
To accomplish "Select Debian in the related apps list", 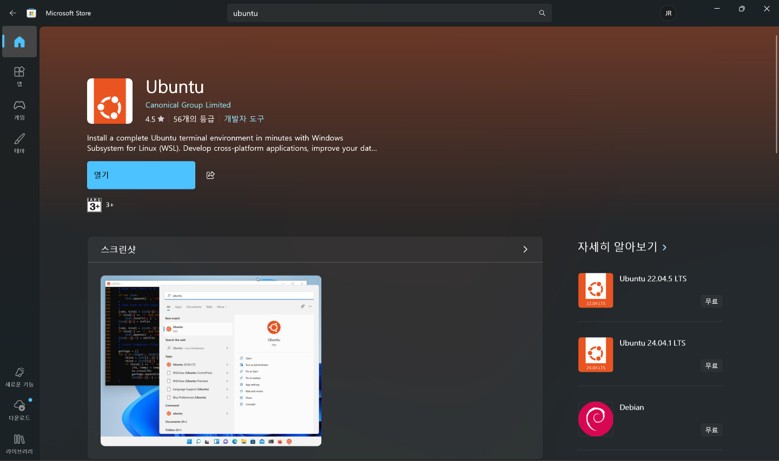I will (x=631, y=408).
